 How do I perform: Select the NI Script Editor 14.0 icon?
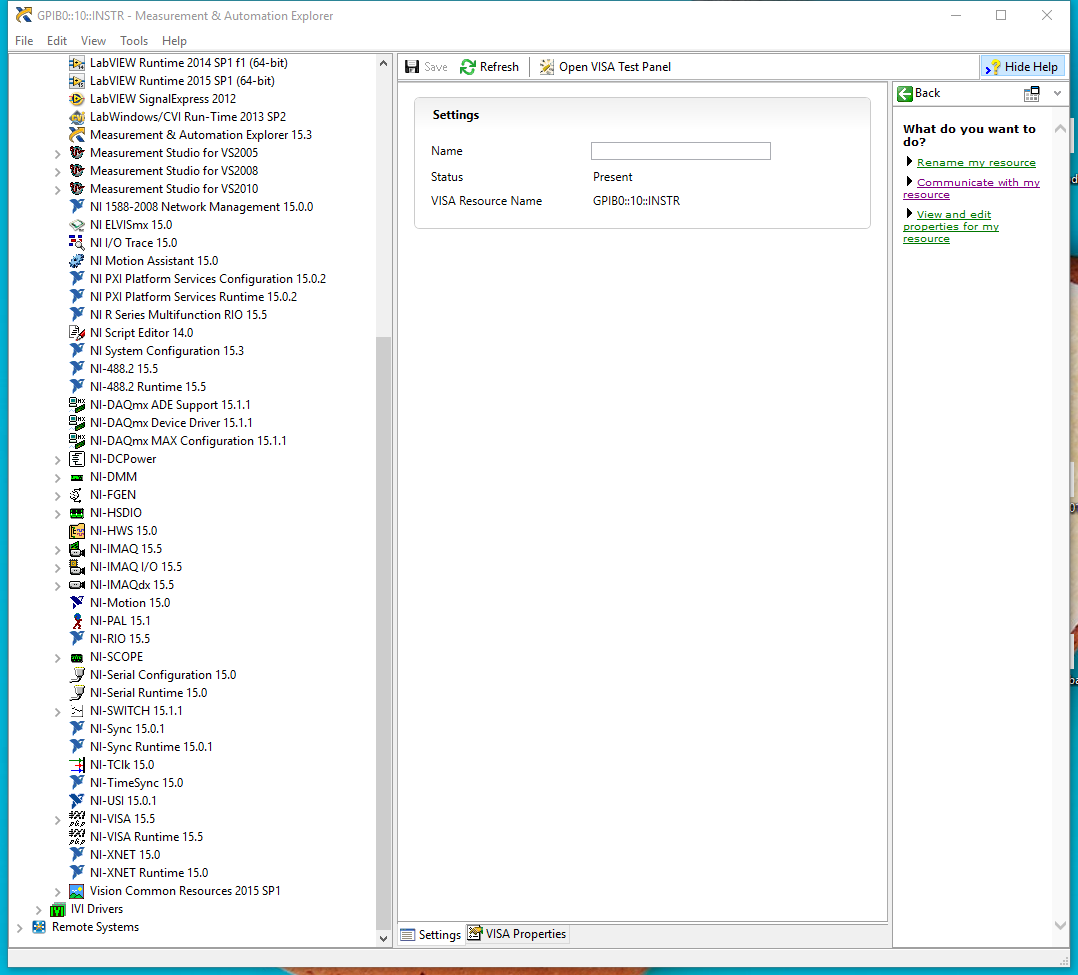coord(77,333)
